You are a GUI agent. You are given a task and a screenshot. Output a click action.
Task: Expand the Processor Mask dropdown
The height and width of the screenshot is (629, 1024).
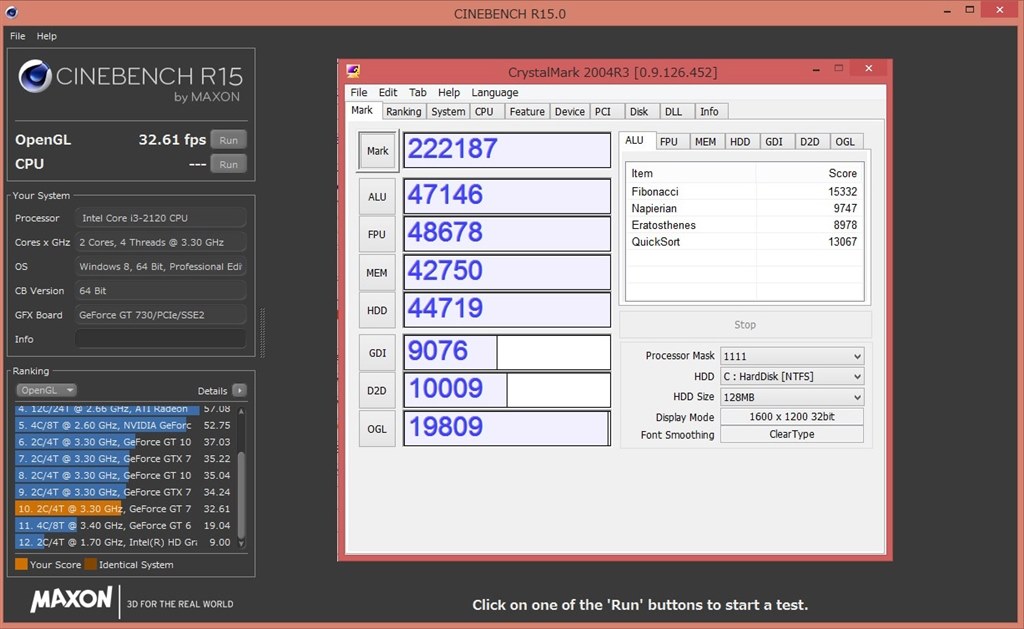pos(792,356)
